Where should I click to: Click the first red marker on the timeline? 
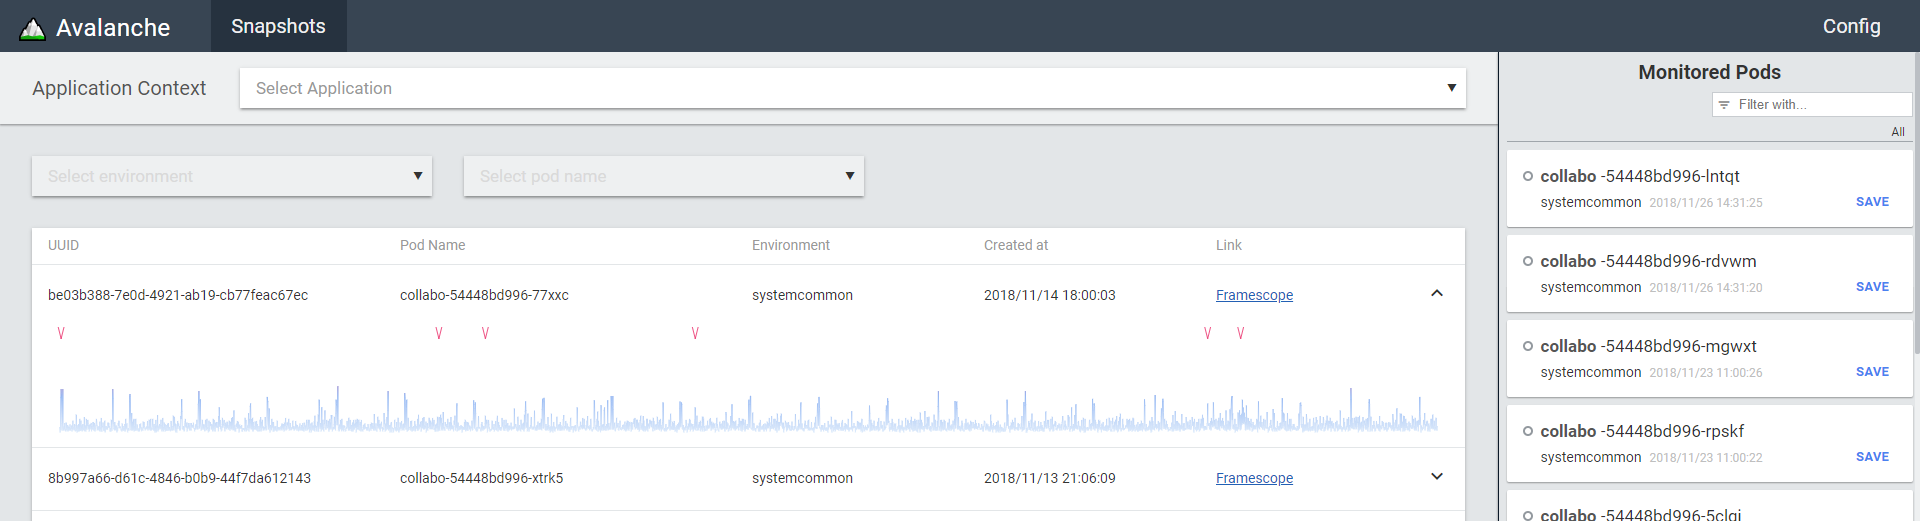[61, 333]
